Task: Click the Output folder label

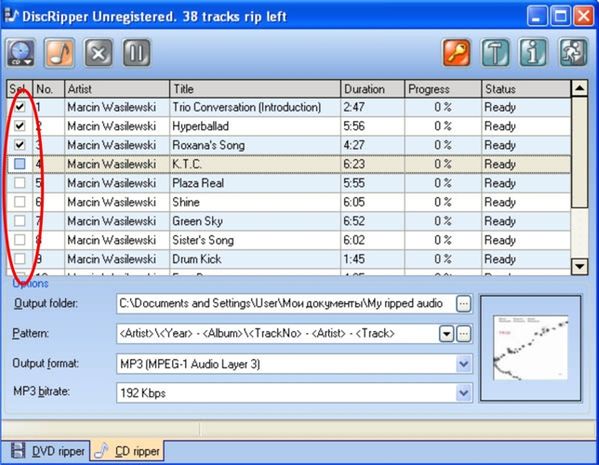Action: tap(45, 304)
